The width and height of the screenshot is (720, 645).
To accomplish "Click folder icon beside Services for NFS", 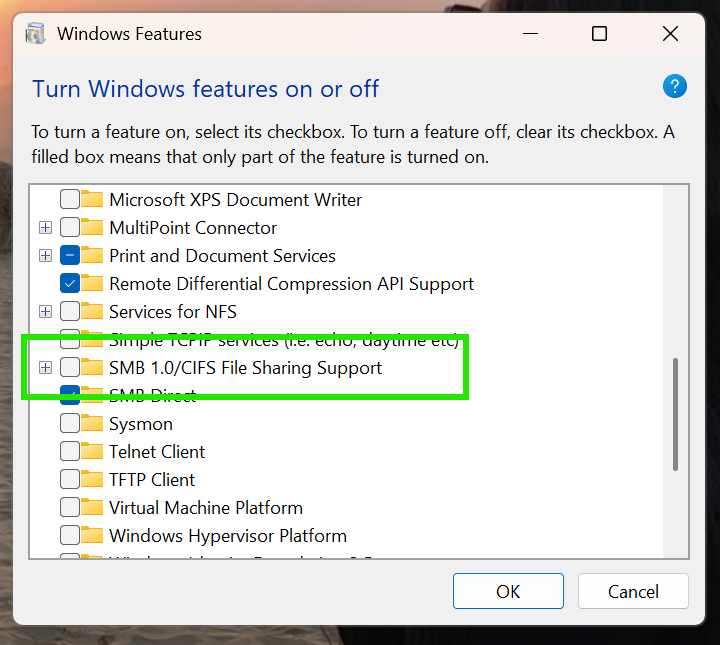I will point(92,311).
